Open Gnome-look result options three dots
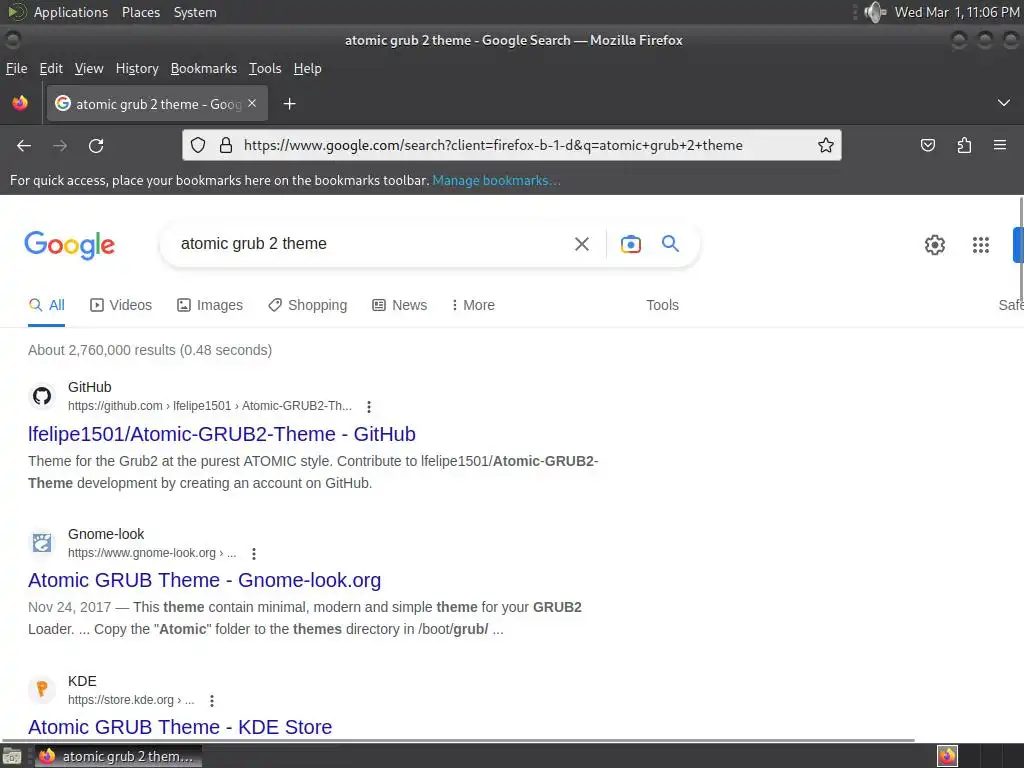 click(x=254, y=554)
